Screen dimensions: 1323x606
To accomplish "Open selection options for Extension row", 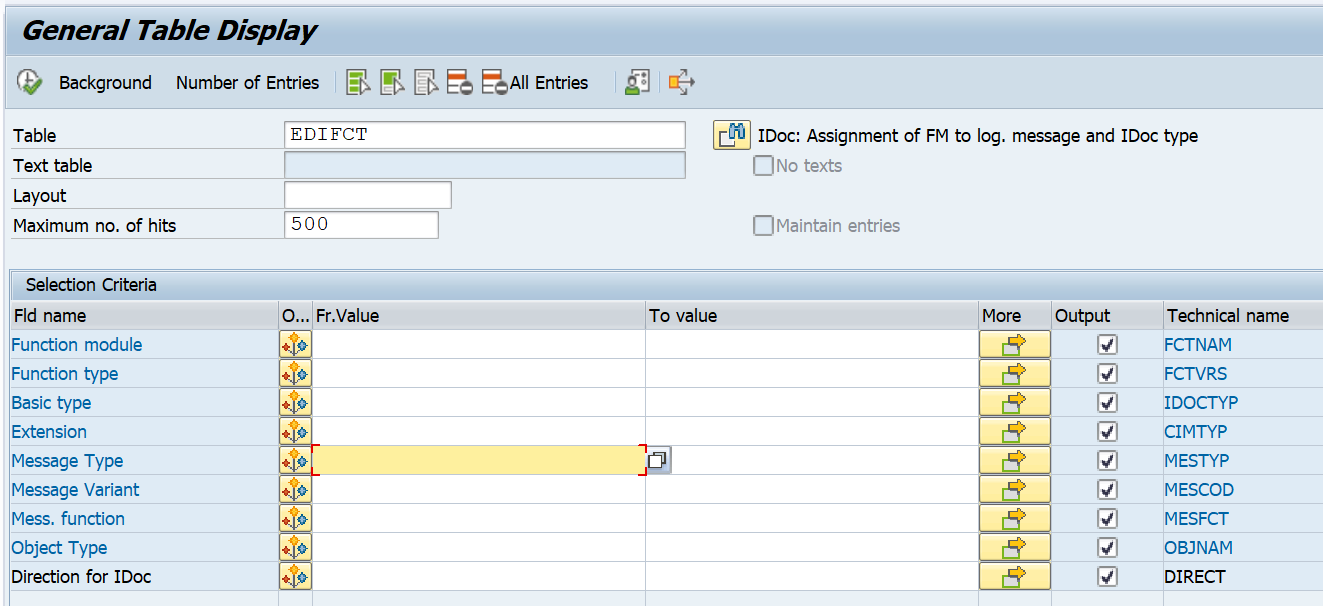I will [x=295, y=431].
